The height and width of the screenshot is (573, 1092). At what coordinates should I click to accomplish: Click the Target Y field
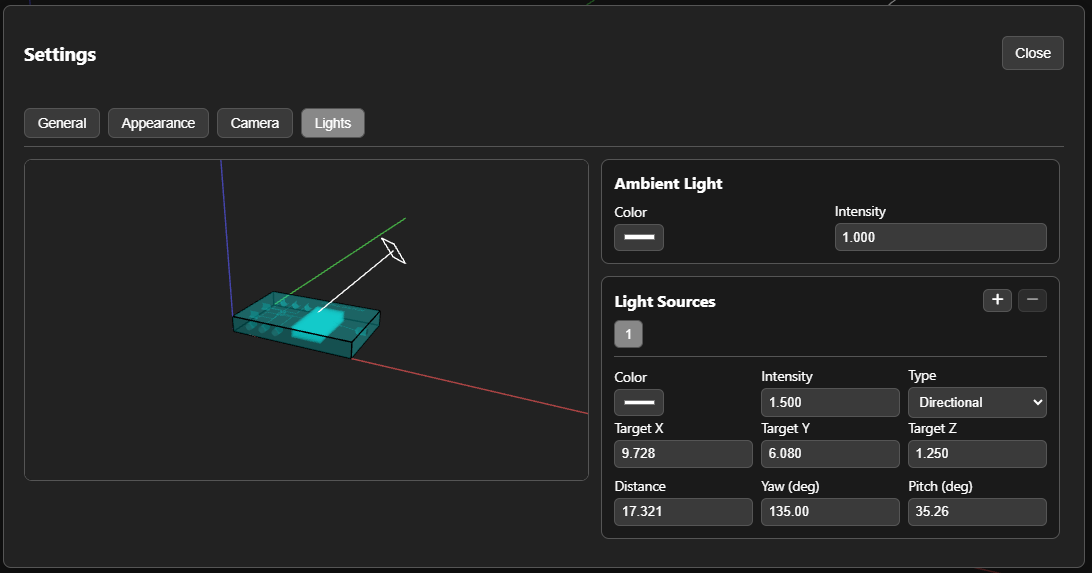pos(830,453)
